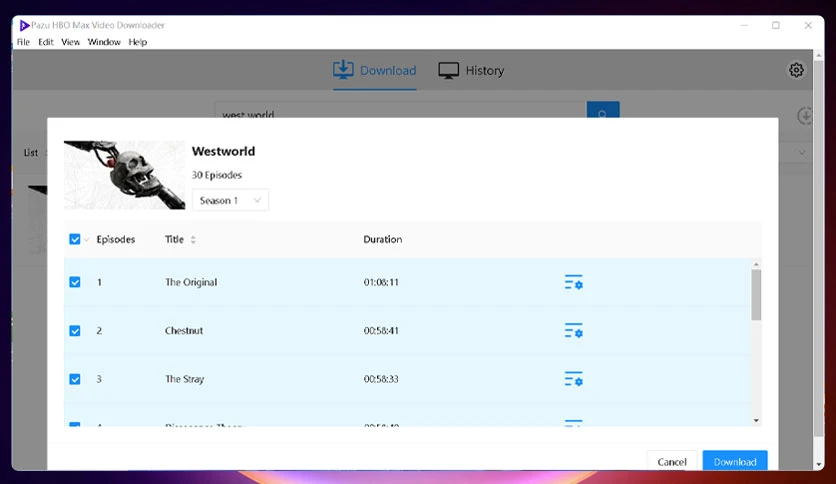
Task: Click the Westworld heading
Action: coord(223,151)
